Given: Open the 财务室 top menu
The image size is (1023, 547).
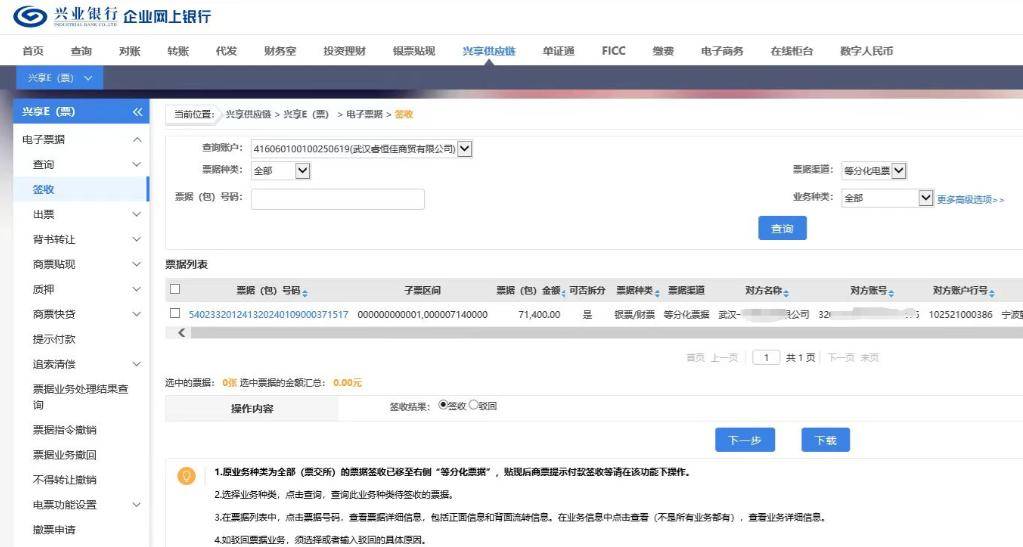Looking at the screenshot, I should (x=280, y=51).
